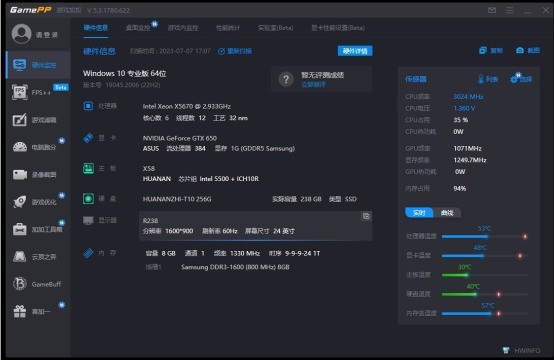Click the 截图 screenshot button
The image size is (554, 360).
point(528,51)
